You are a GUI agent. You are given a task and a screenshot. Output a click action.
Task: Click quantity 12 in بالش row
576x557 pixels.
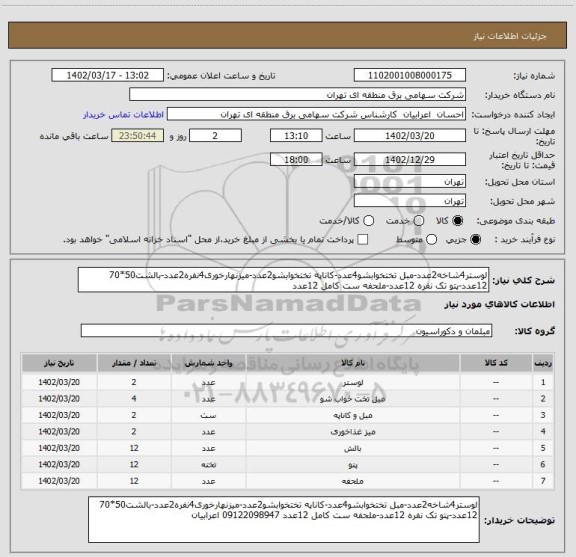click(134, 448)
